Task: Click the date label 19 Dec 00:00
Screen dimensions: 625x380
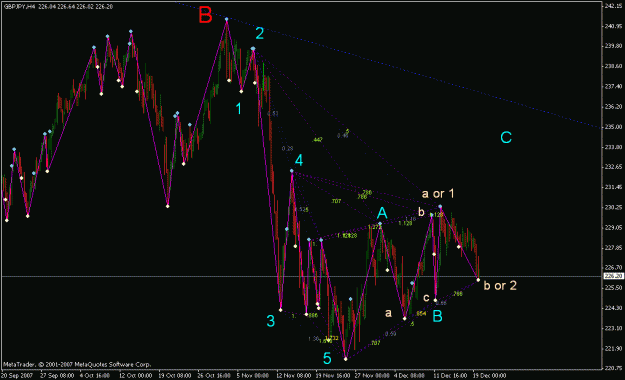Action: tap(489, 375)
